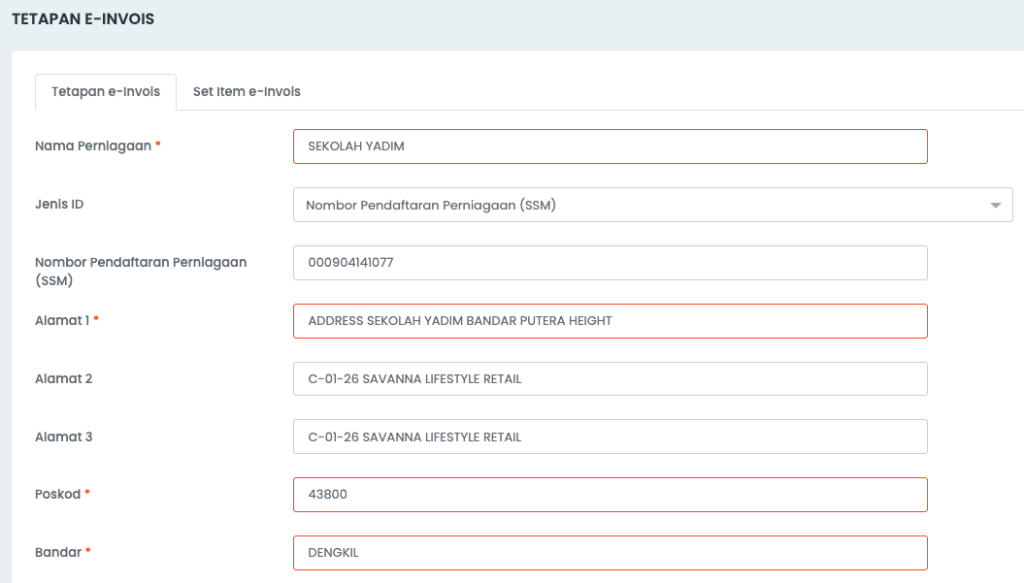Click the Jenis ID dropdown arrow
This screenshot has width=1024, height=583.
995,206
